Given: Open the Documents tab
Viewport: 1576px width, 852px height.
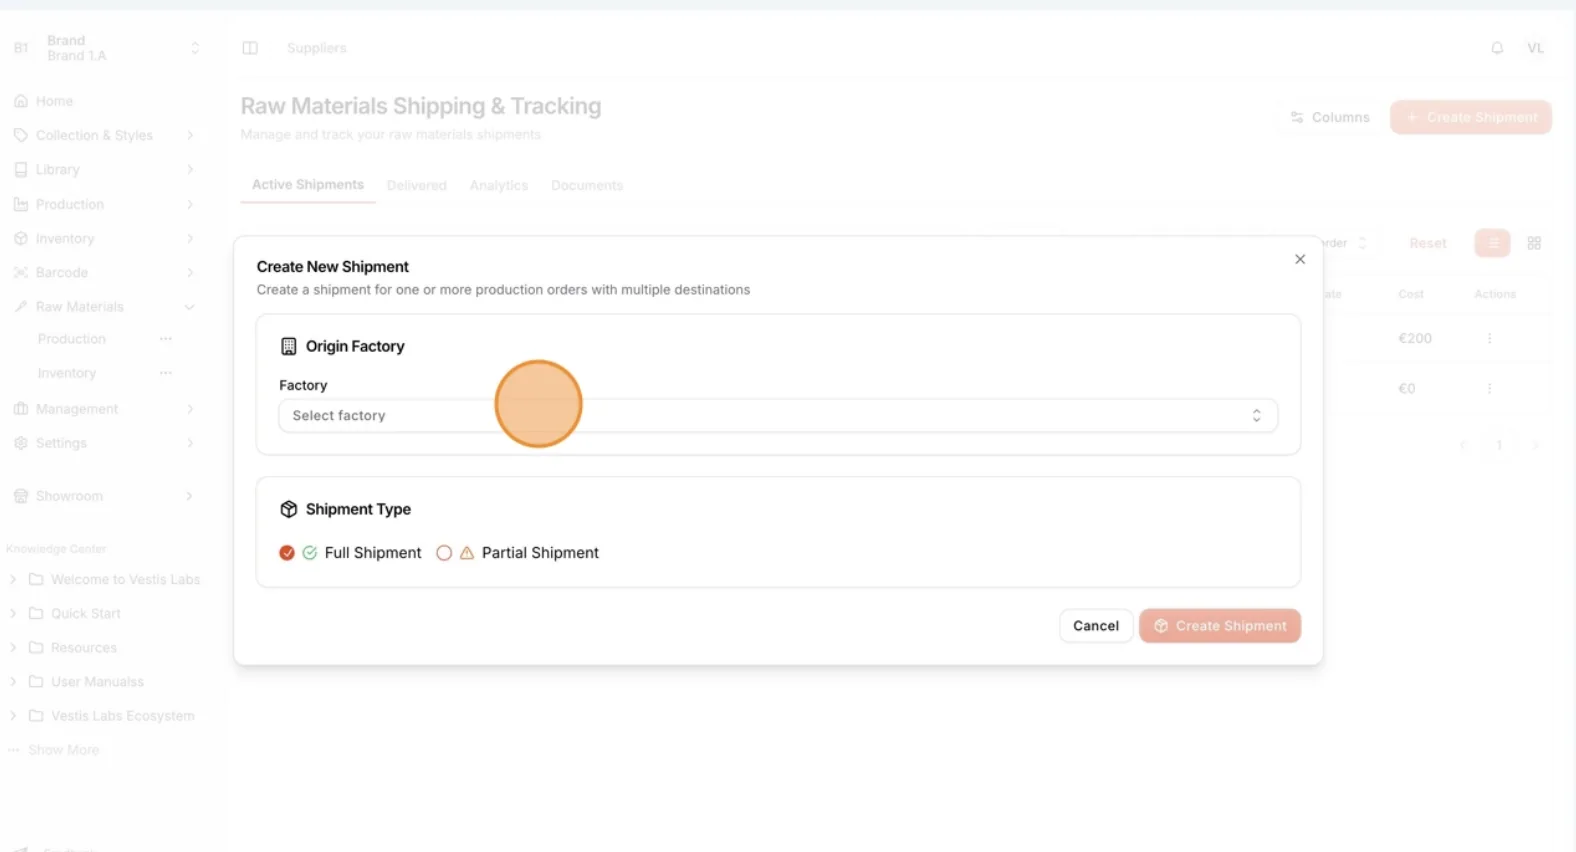Looking at the screenshot, I should (x=587, y=186).
